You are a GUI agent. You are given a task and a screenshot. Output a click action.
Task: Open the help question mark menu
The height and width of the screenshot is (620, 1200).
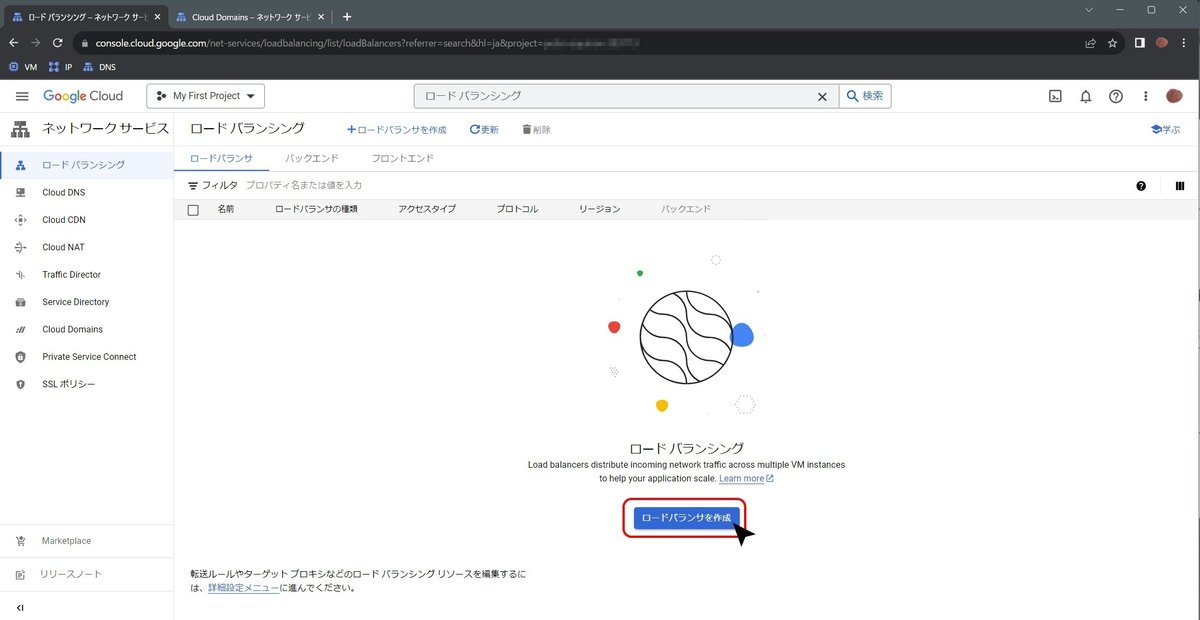tap(1116, 96)
